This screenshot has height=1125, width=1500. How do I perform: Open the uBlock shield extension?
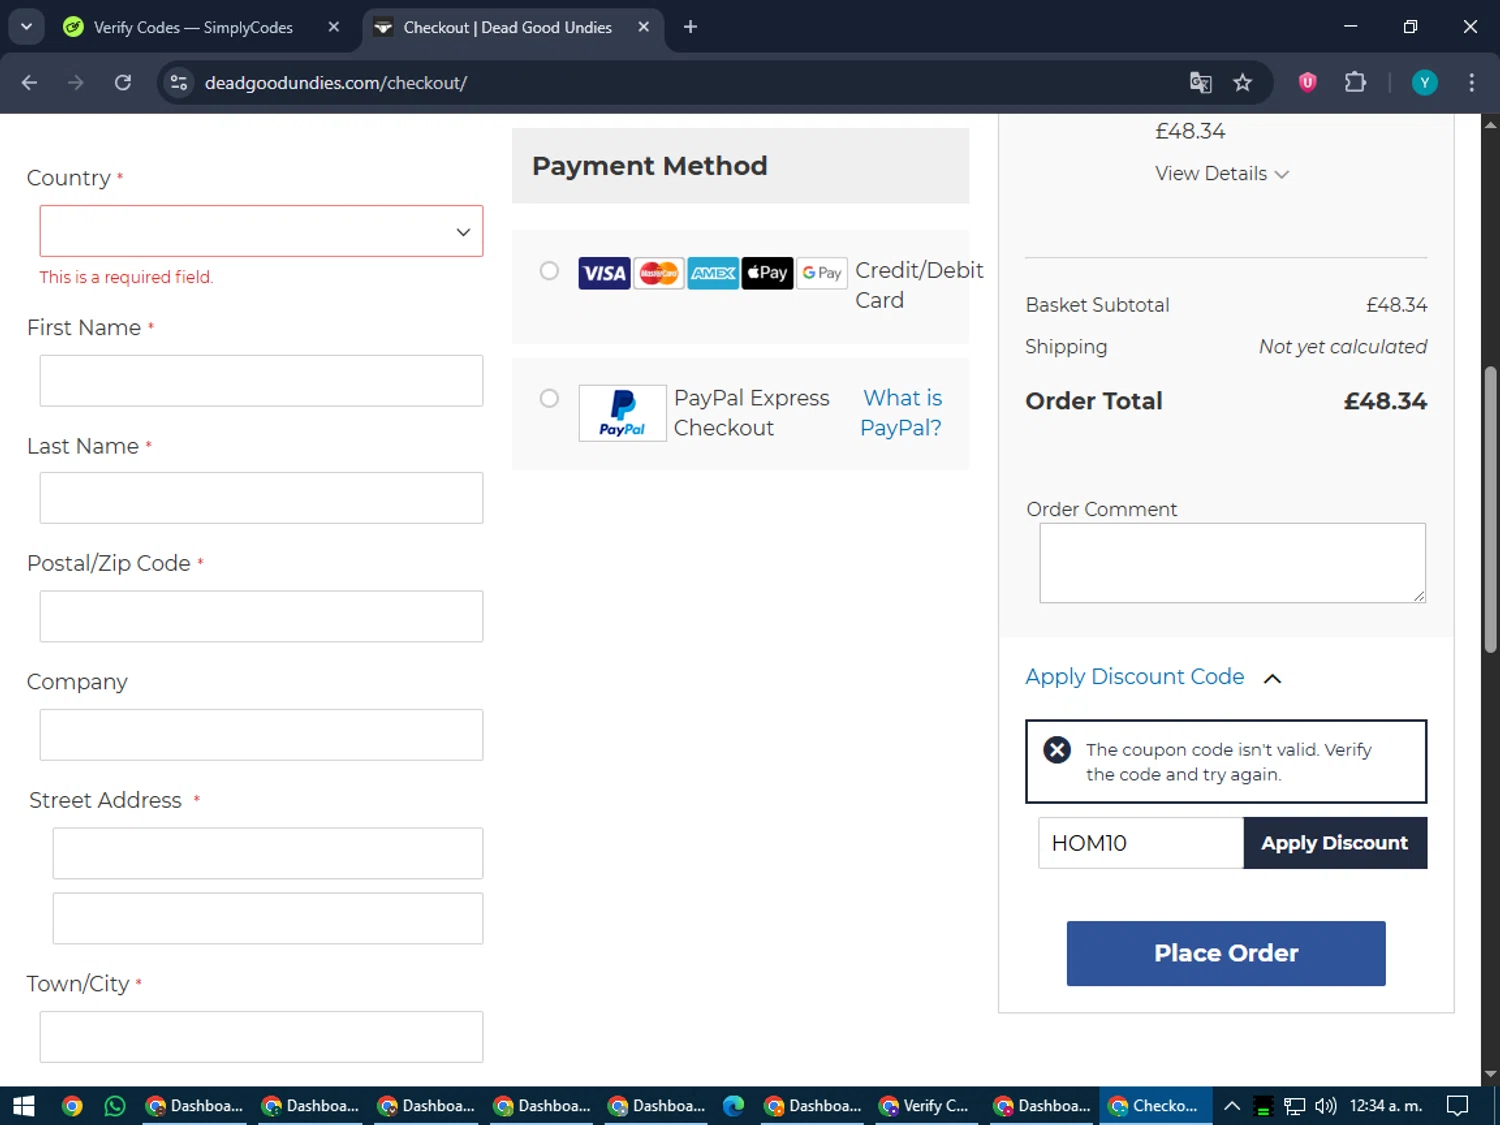pyautogui.click(x=1307, y=83)
